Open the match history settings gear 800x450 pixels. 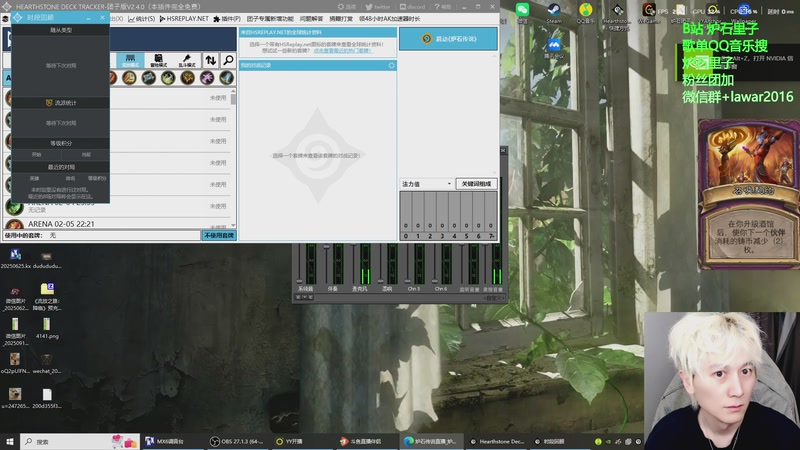391,65
